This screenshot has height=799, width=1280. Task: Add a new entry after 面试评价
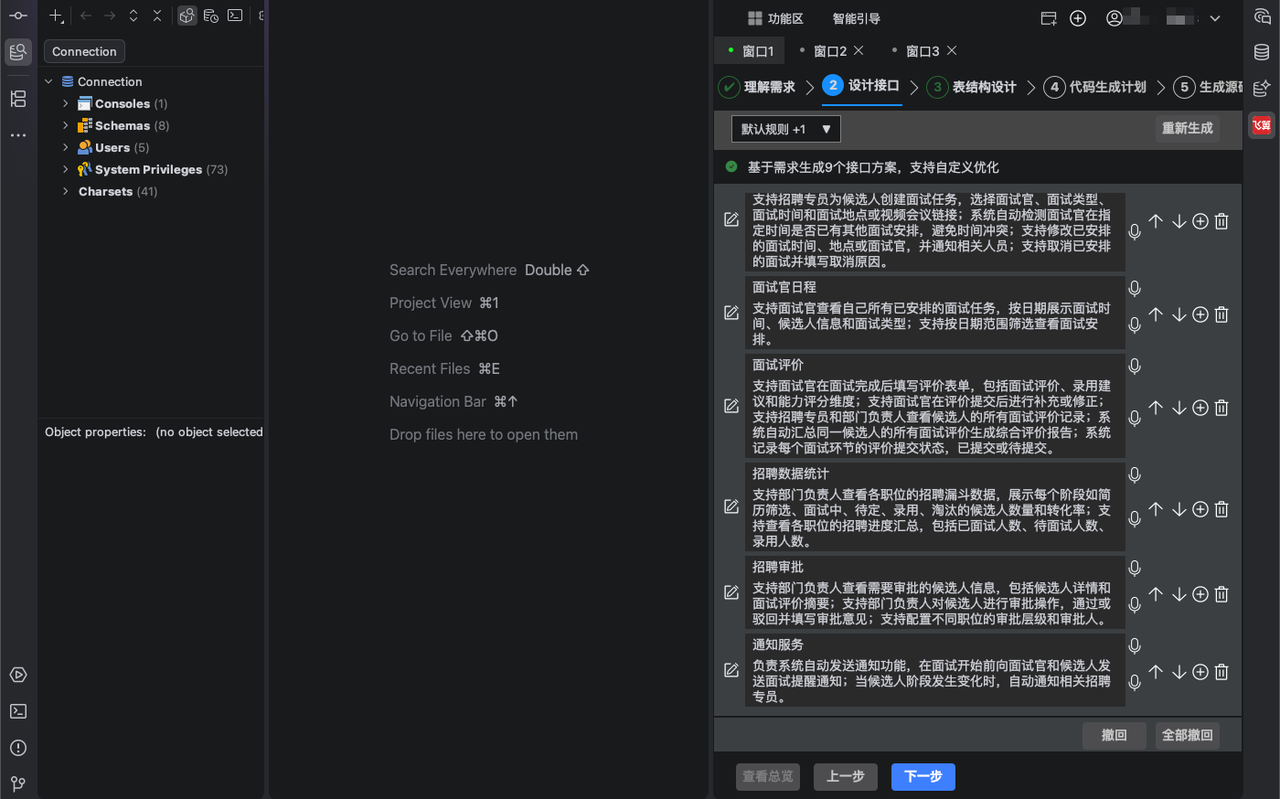point(1200,408)
